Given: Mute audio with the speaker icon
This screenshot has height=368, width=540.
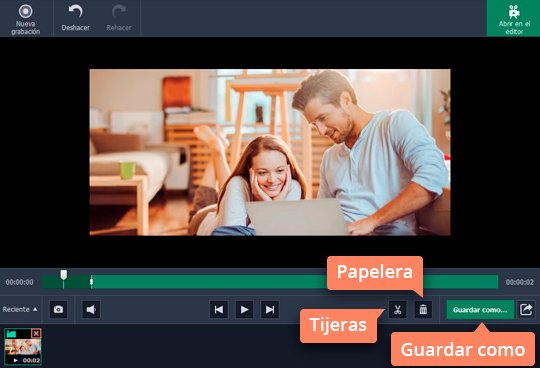Looking at the screenshot, I should tap(91, 309).
